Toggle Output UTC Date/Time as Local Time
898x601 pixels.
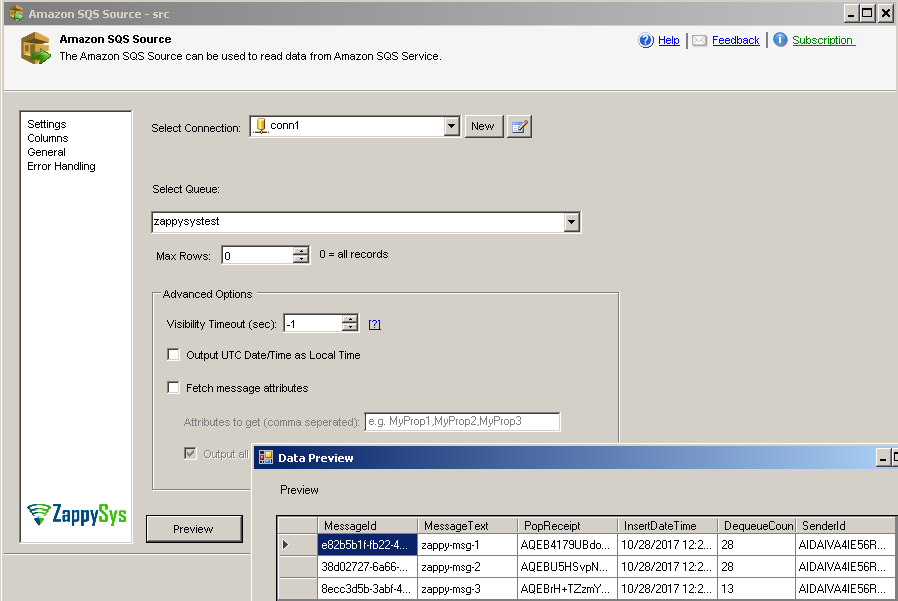pos(174,355)
